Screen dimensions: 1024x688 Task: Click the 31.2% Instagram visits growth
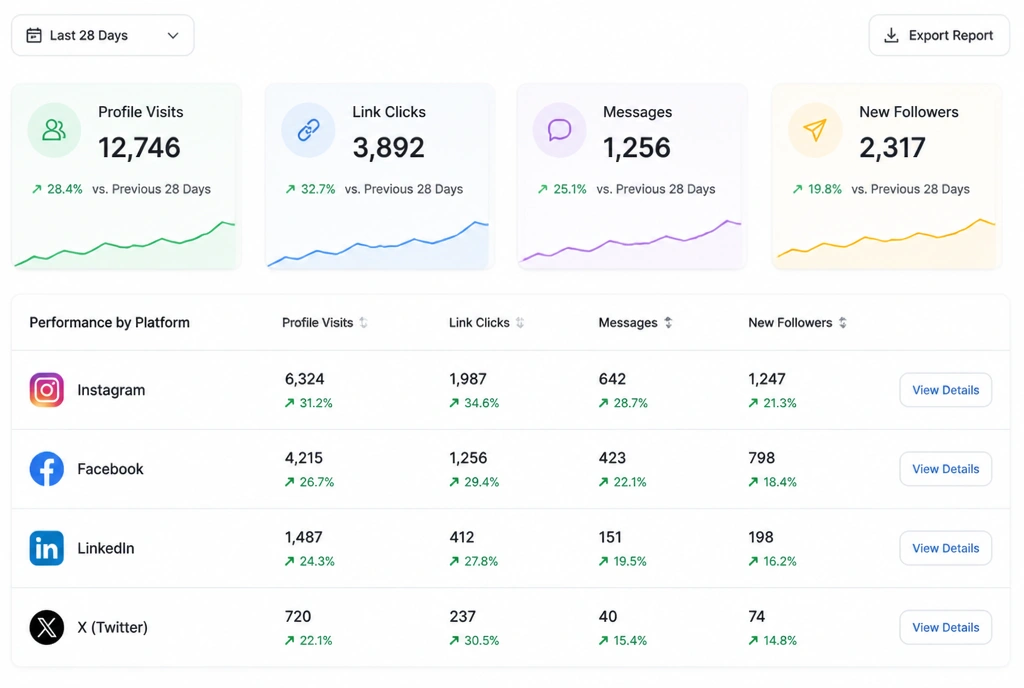coord(308,403)
